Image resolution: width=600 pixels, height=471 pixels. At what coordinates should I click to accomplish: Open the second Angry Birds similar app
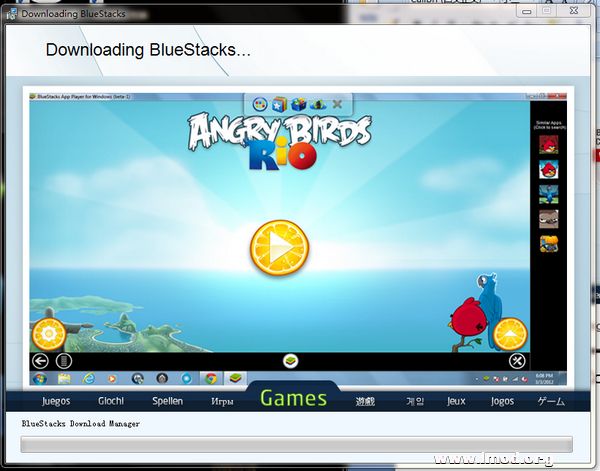[548, 169]
